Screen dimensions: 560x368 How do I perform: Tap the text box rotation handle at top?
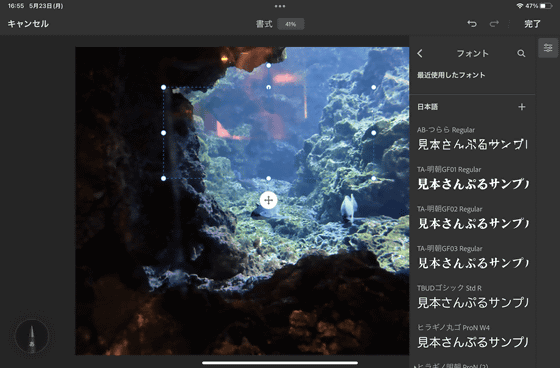click(269, 65)
